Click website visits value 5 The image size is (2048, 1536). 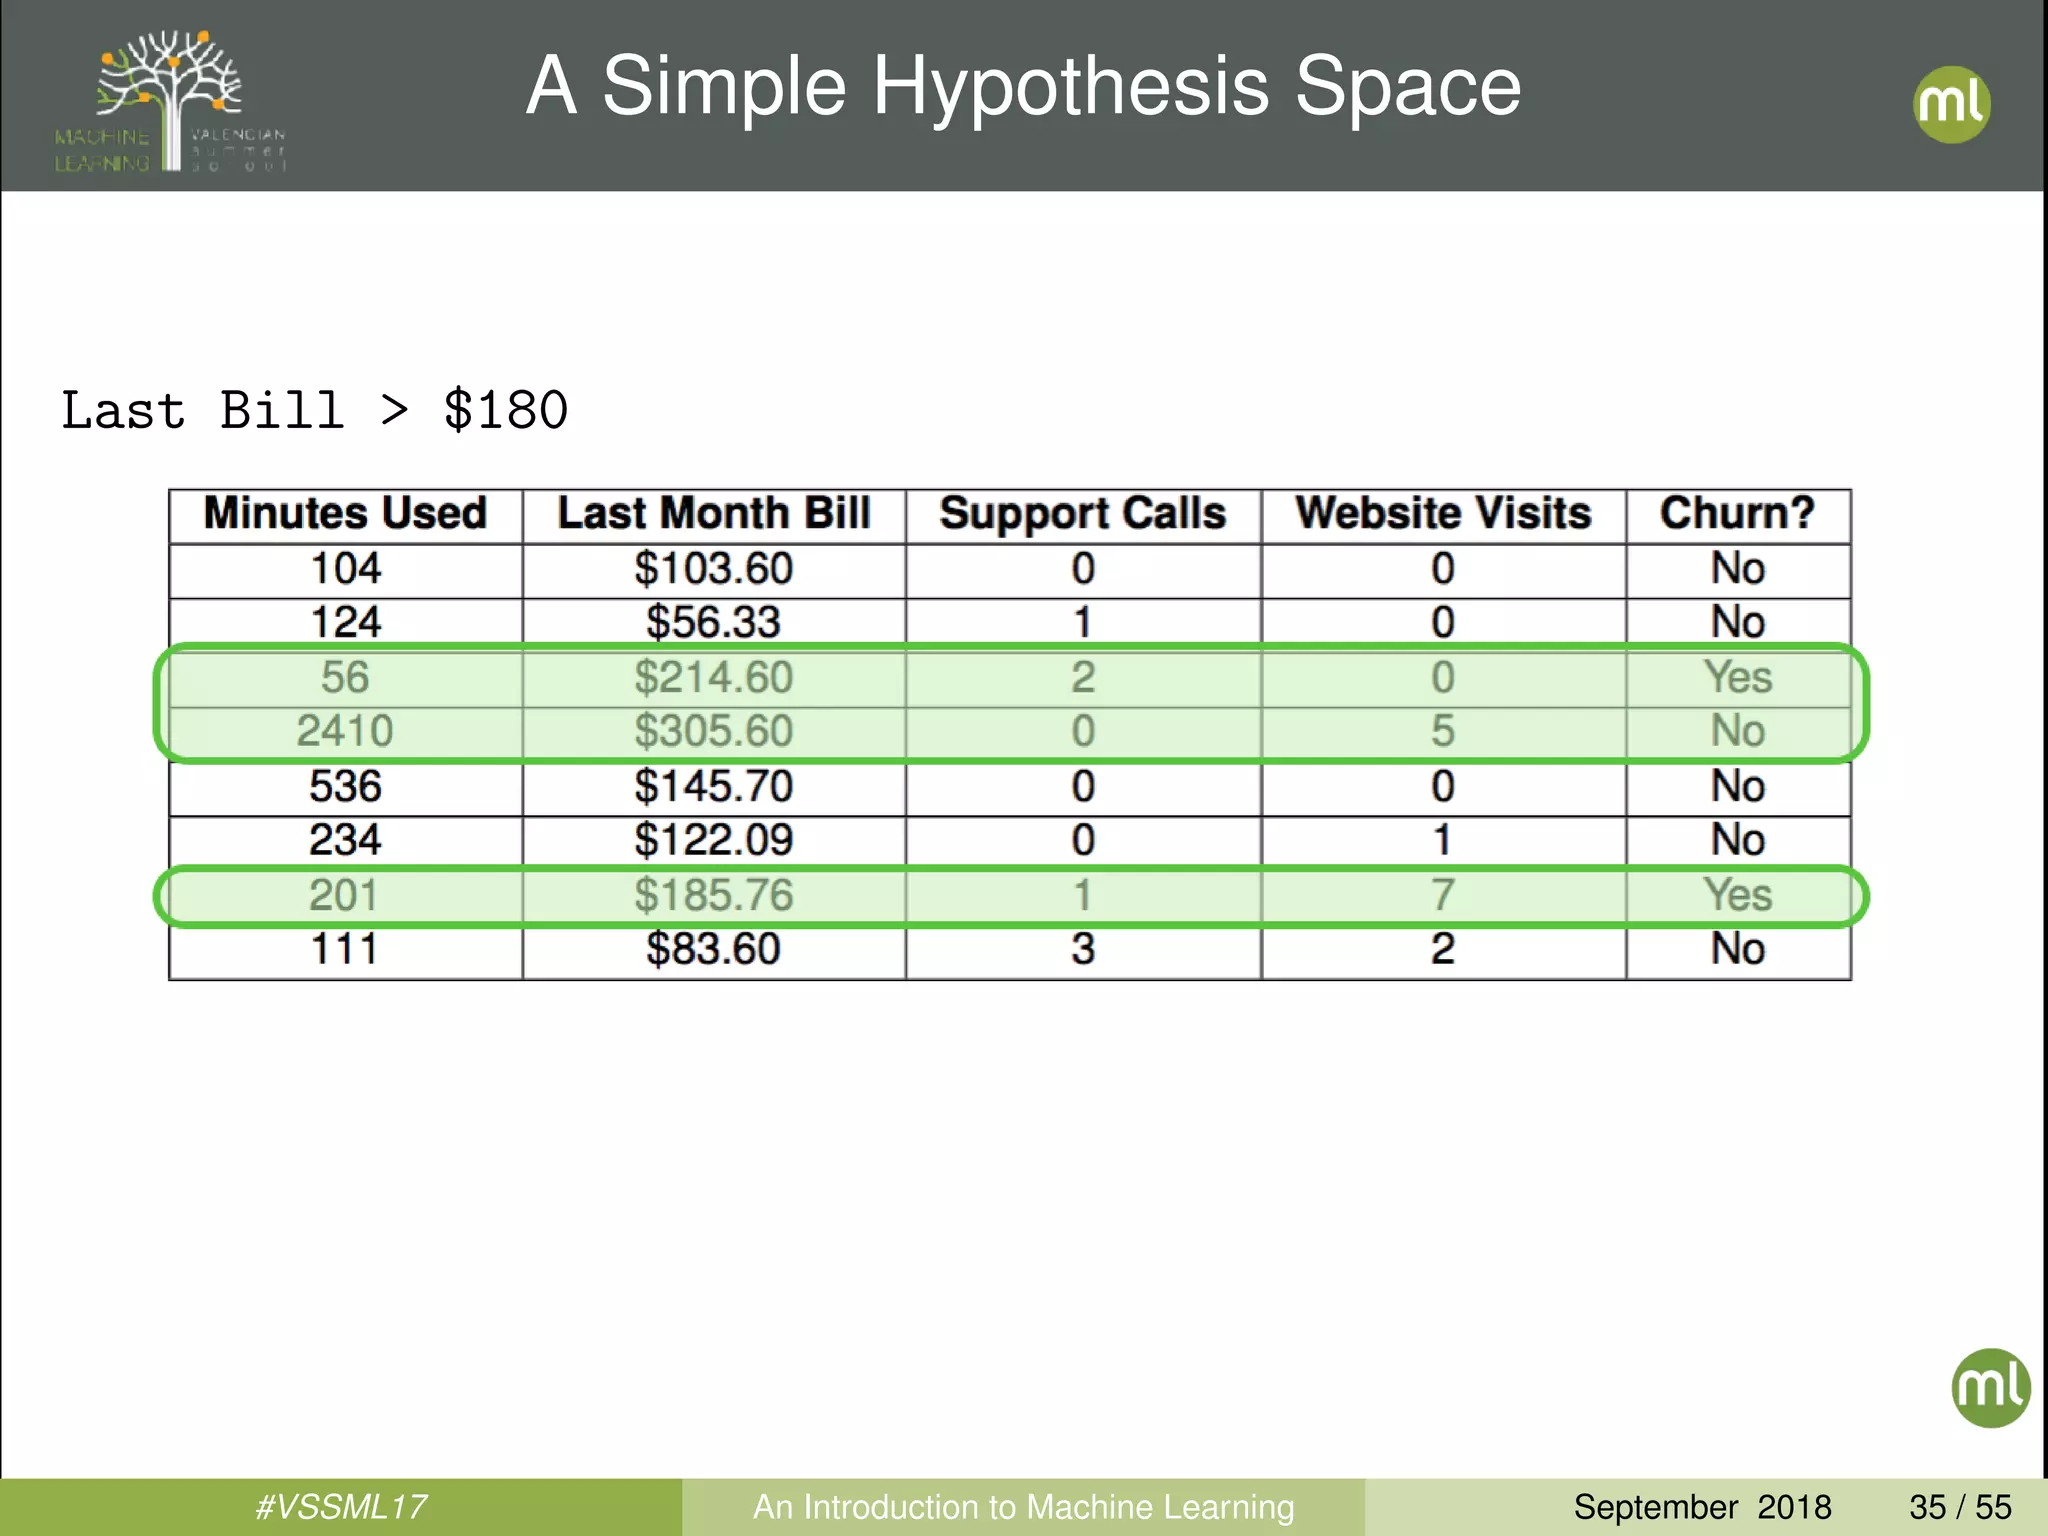click(1442, 731)
